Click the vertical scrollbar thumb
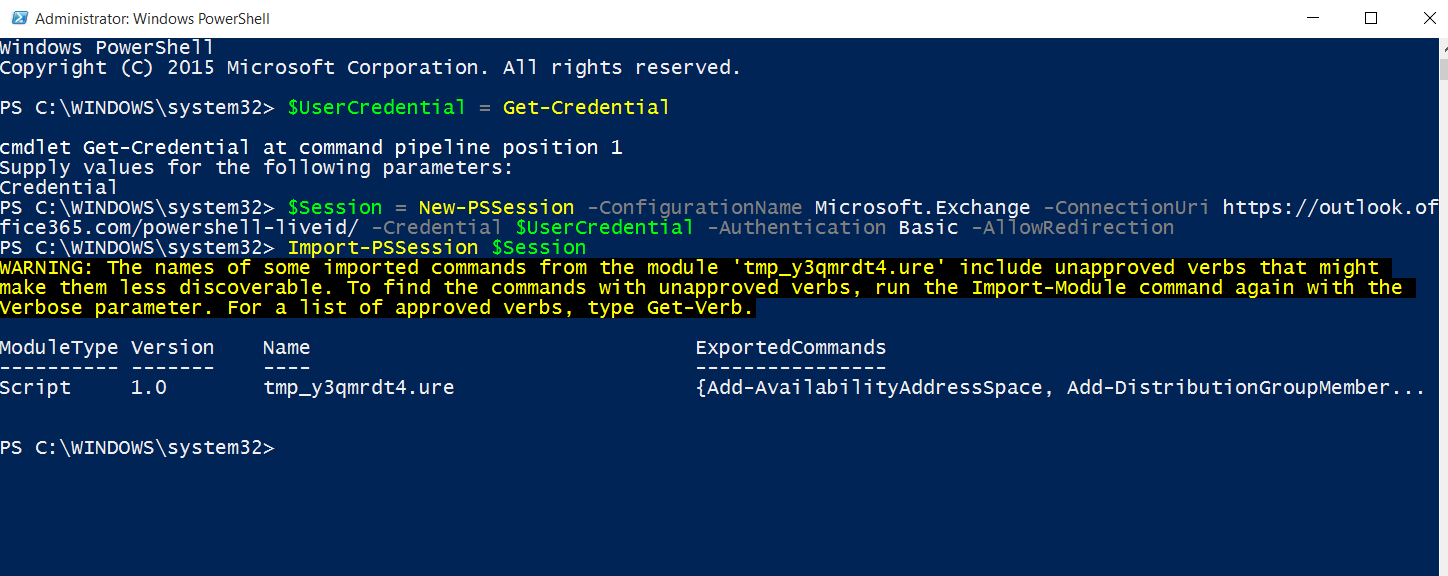Viewport: 1448px width, 576px height. click(x=1442, y=68)
